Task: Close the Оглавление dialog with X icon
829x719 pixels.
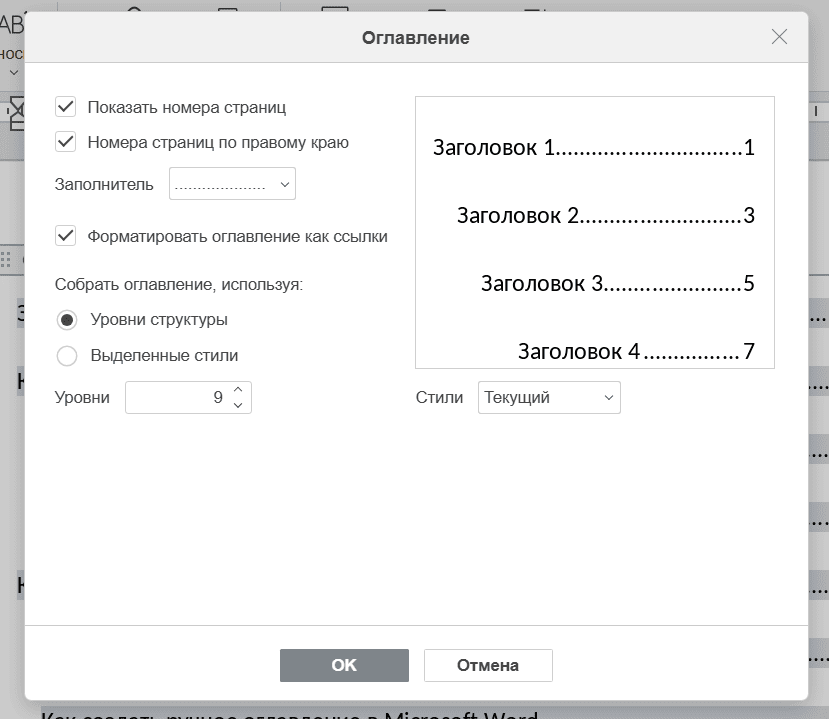Action: tap(779, 37)
